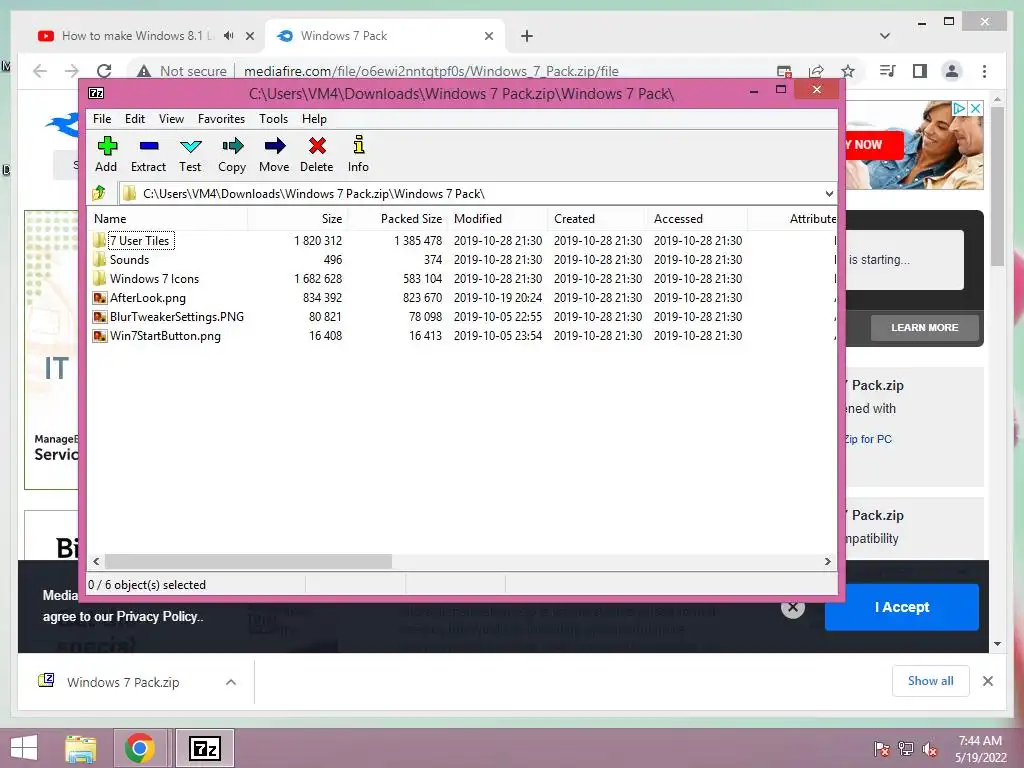Click the Chrome share page icon
The width and height of the screenshot is (1024, 768).
[x=816, y=71]
